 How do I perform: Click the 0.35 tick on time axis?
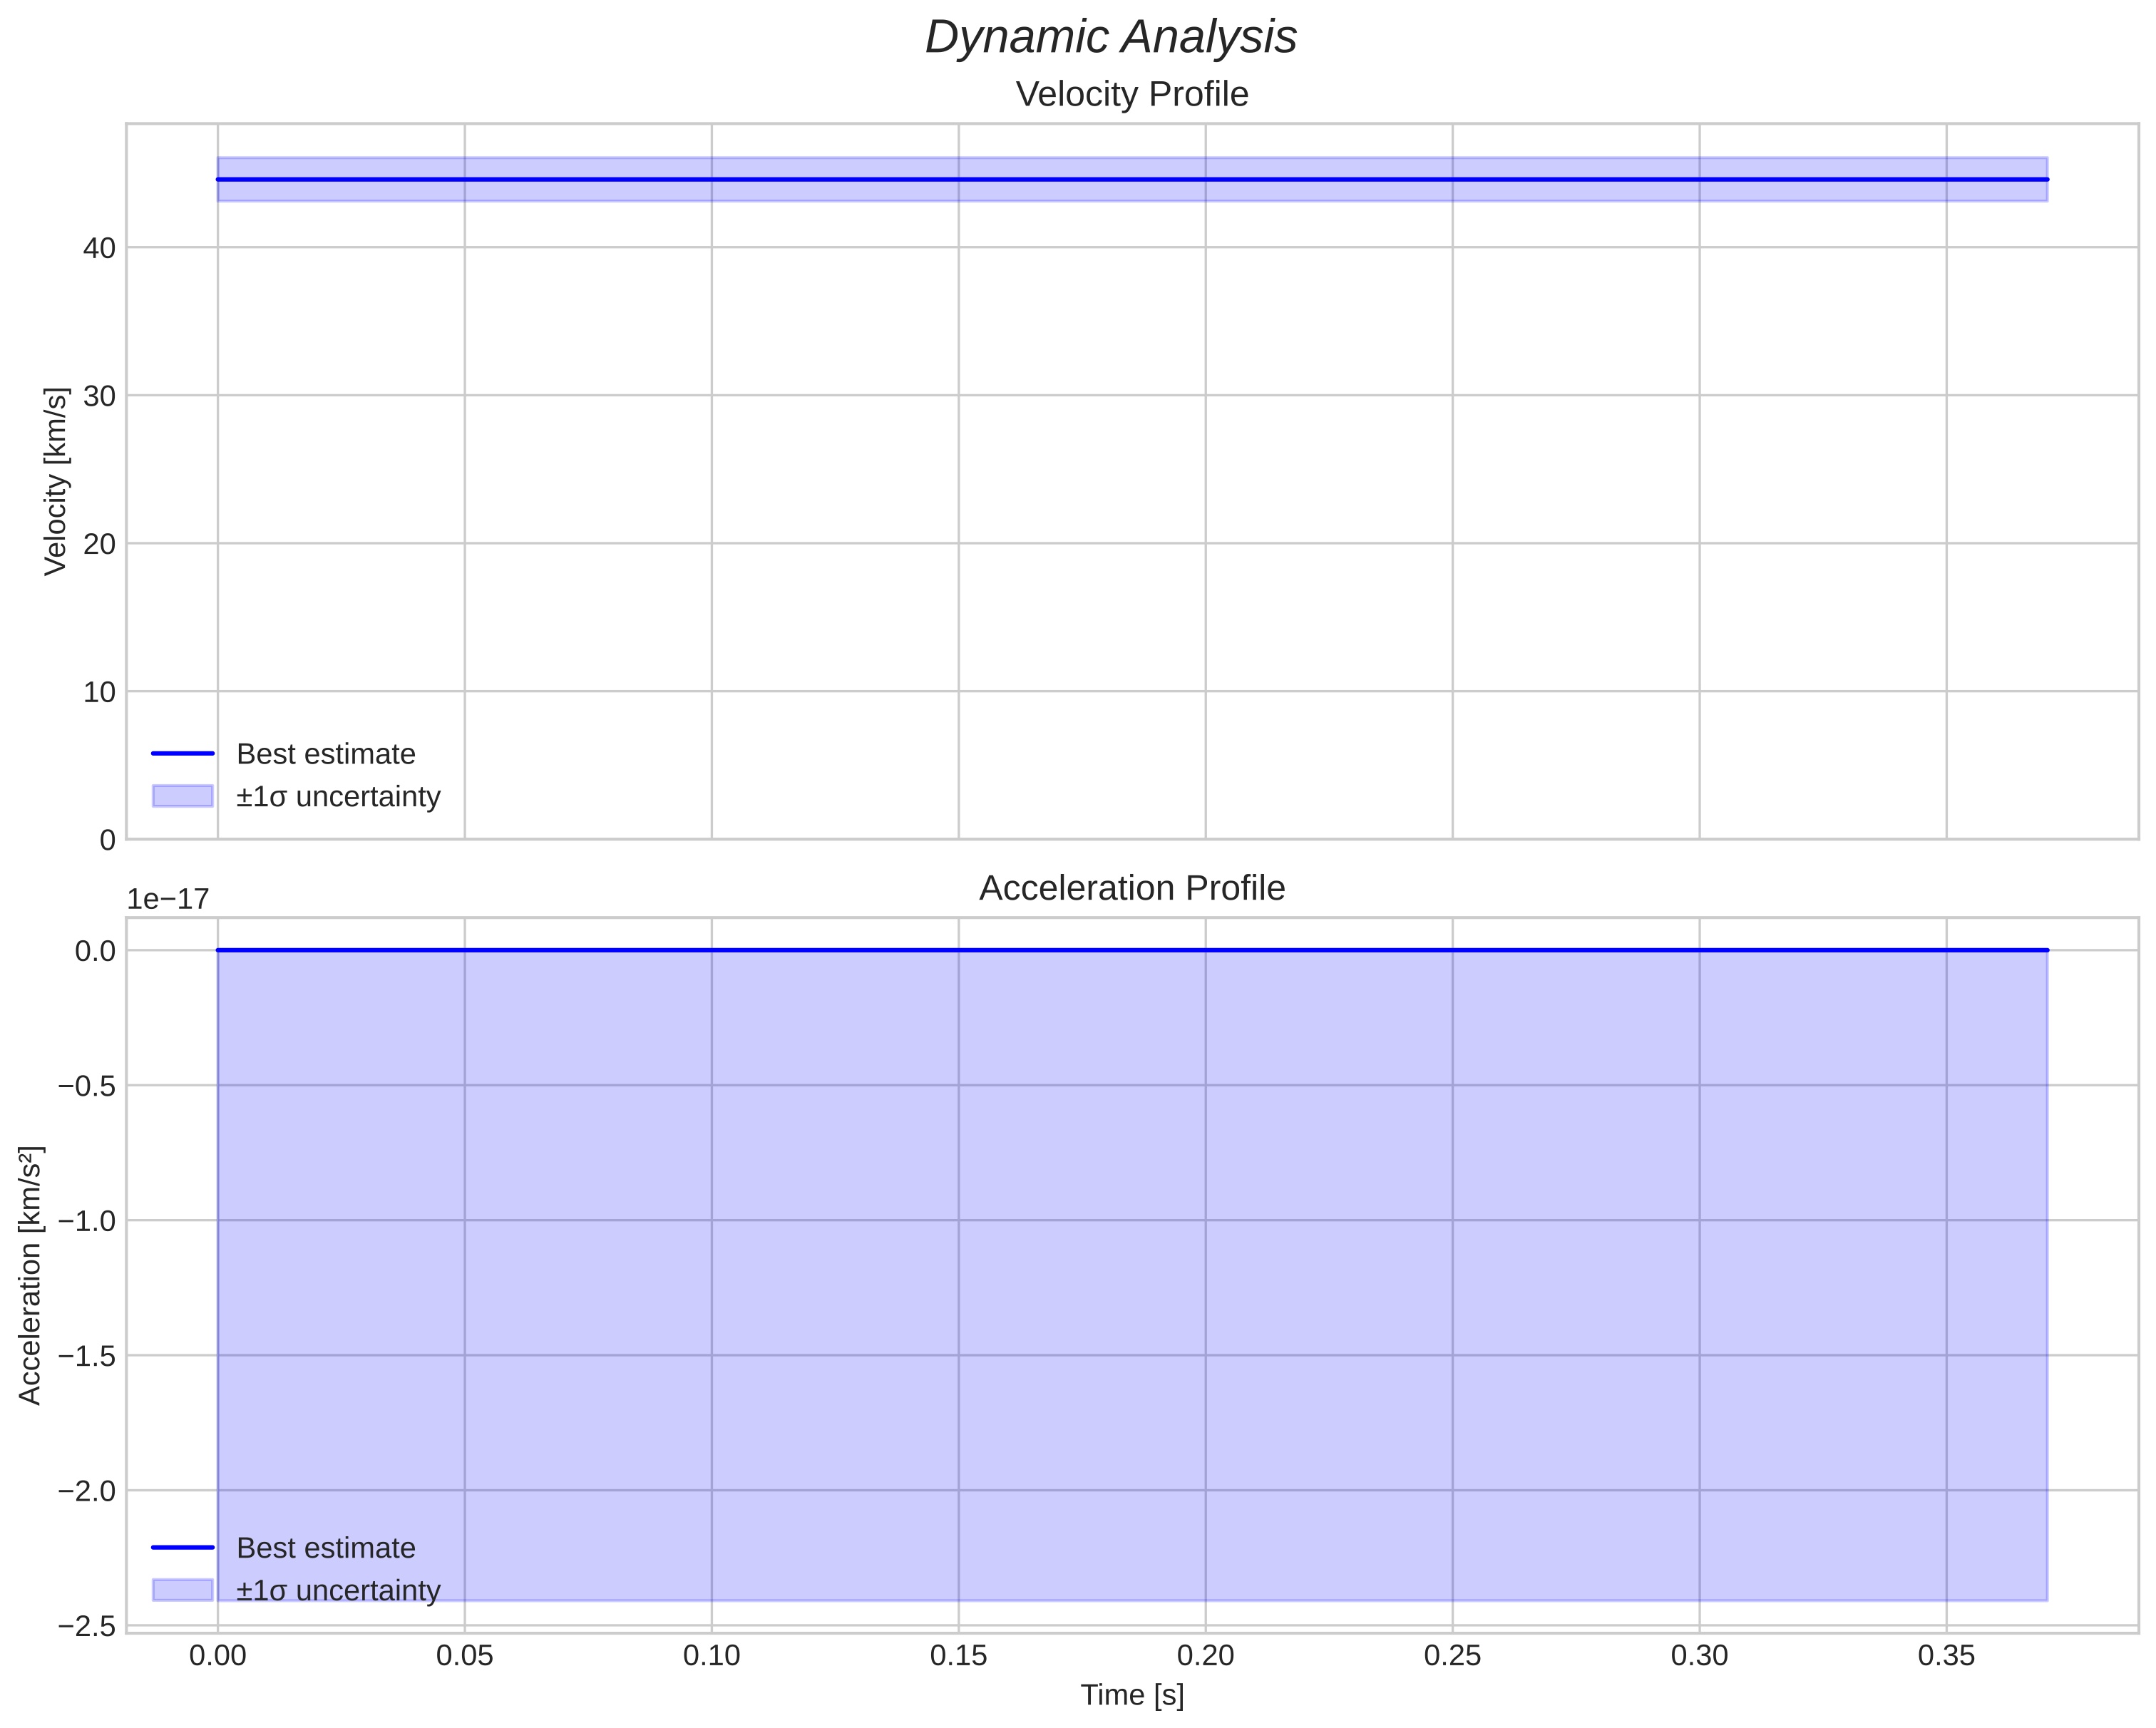tap(1946, 1656)
